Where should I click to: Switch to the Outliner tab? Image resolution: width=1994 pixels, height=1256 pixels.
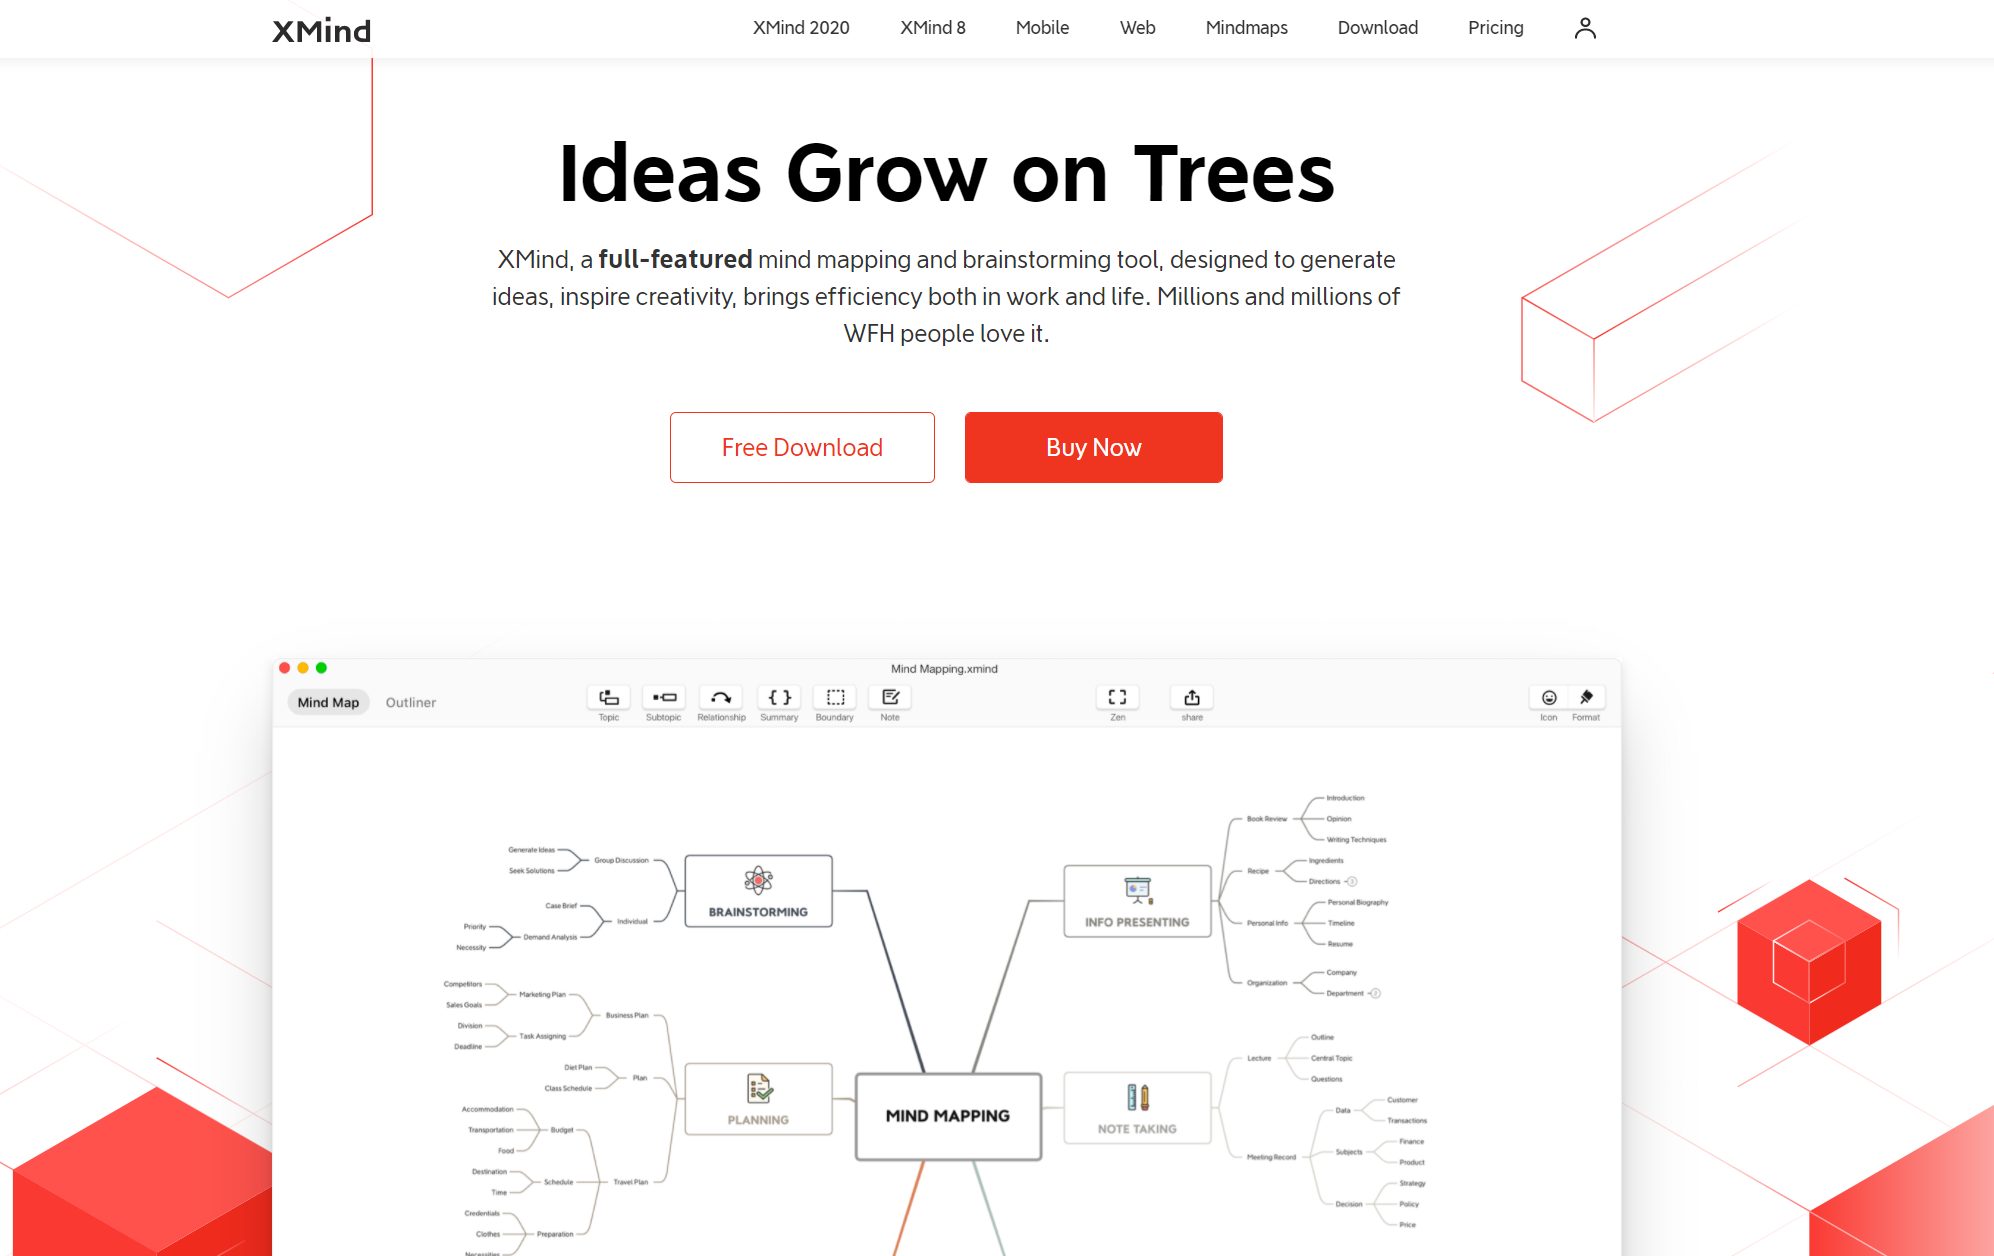411,702
